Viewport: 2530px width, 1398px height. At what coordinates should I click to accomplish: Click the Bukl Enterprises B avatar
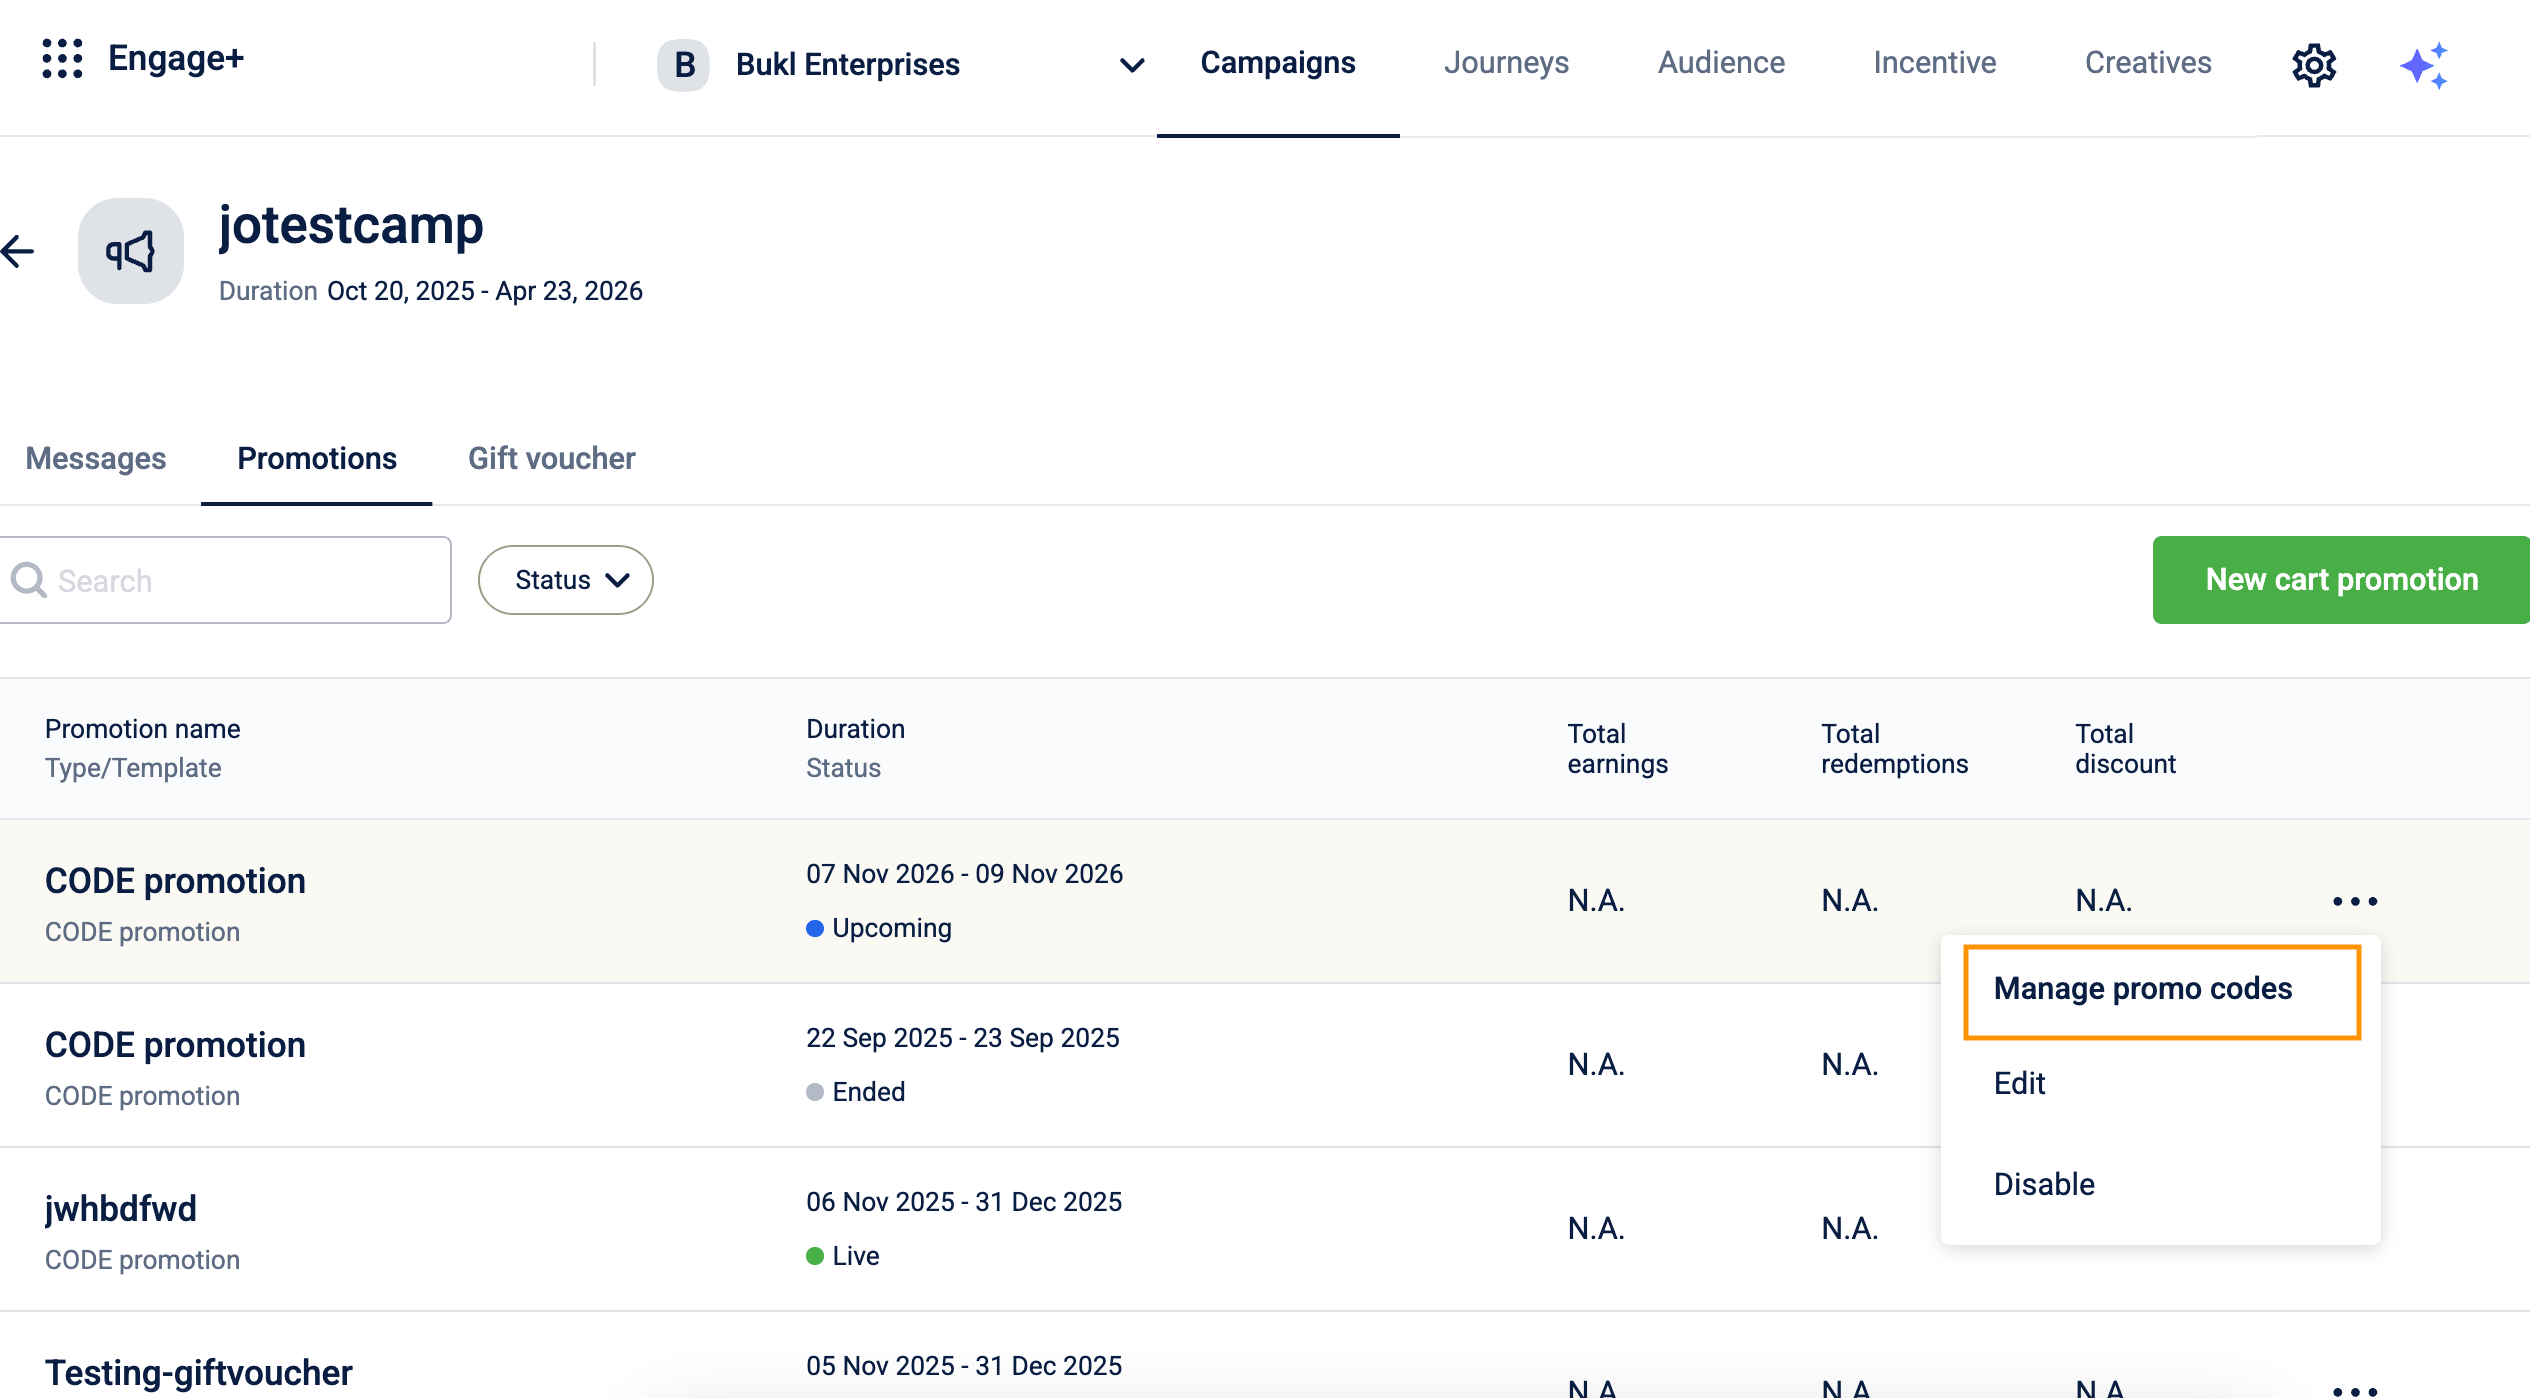[683, 65]
